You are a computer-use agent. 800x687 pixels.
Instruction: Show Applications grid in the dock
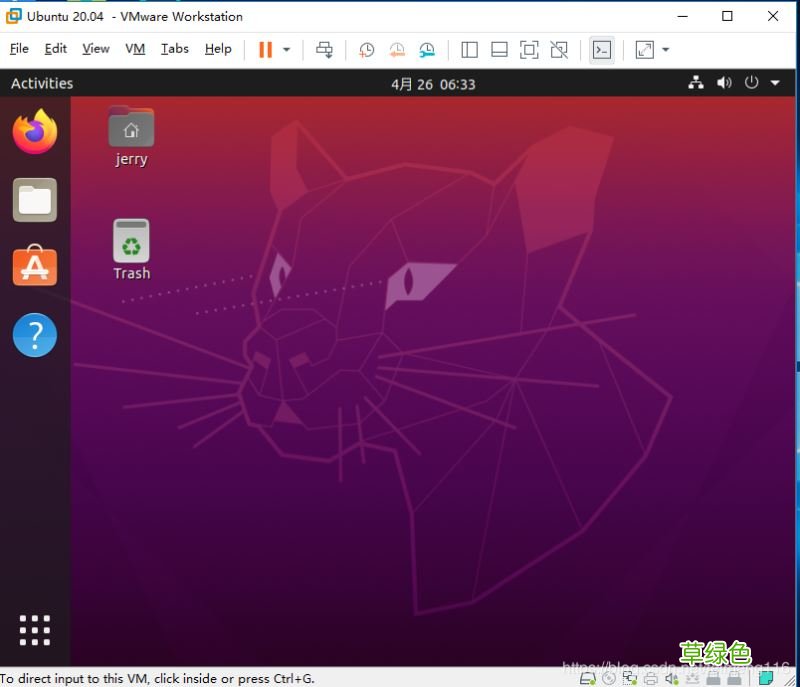pyautogui.click(x=35, y=630)
